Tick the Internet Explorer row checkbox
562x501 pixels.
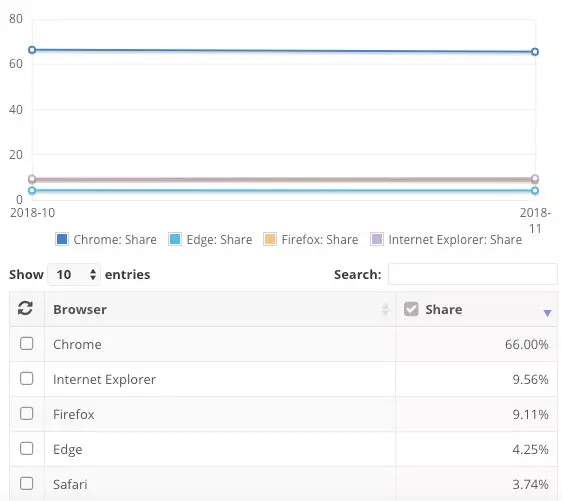pyautogui.click(x=27, y=378)
